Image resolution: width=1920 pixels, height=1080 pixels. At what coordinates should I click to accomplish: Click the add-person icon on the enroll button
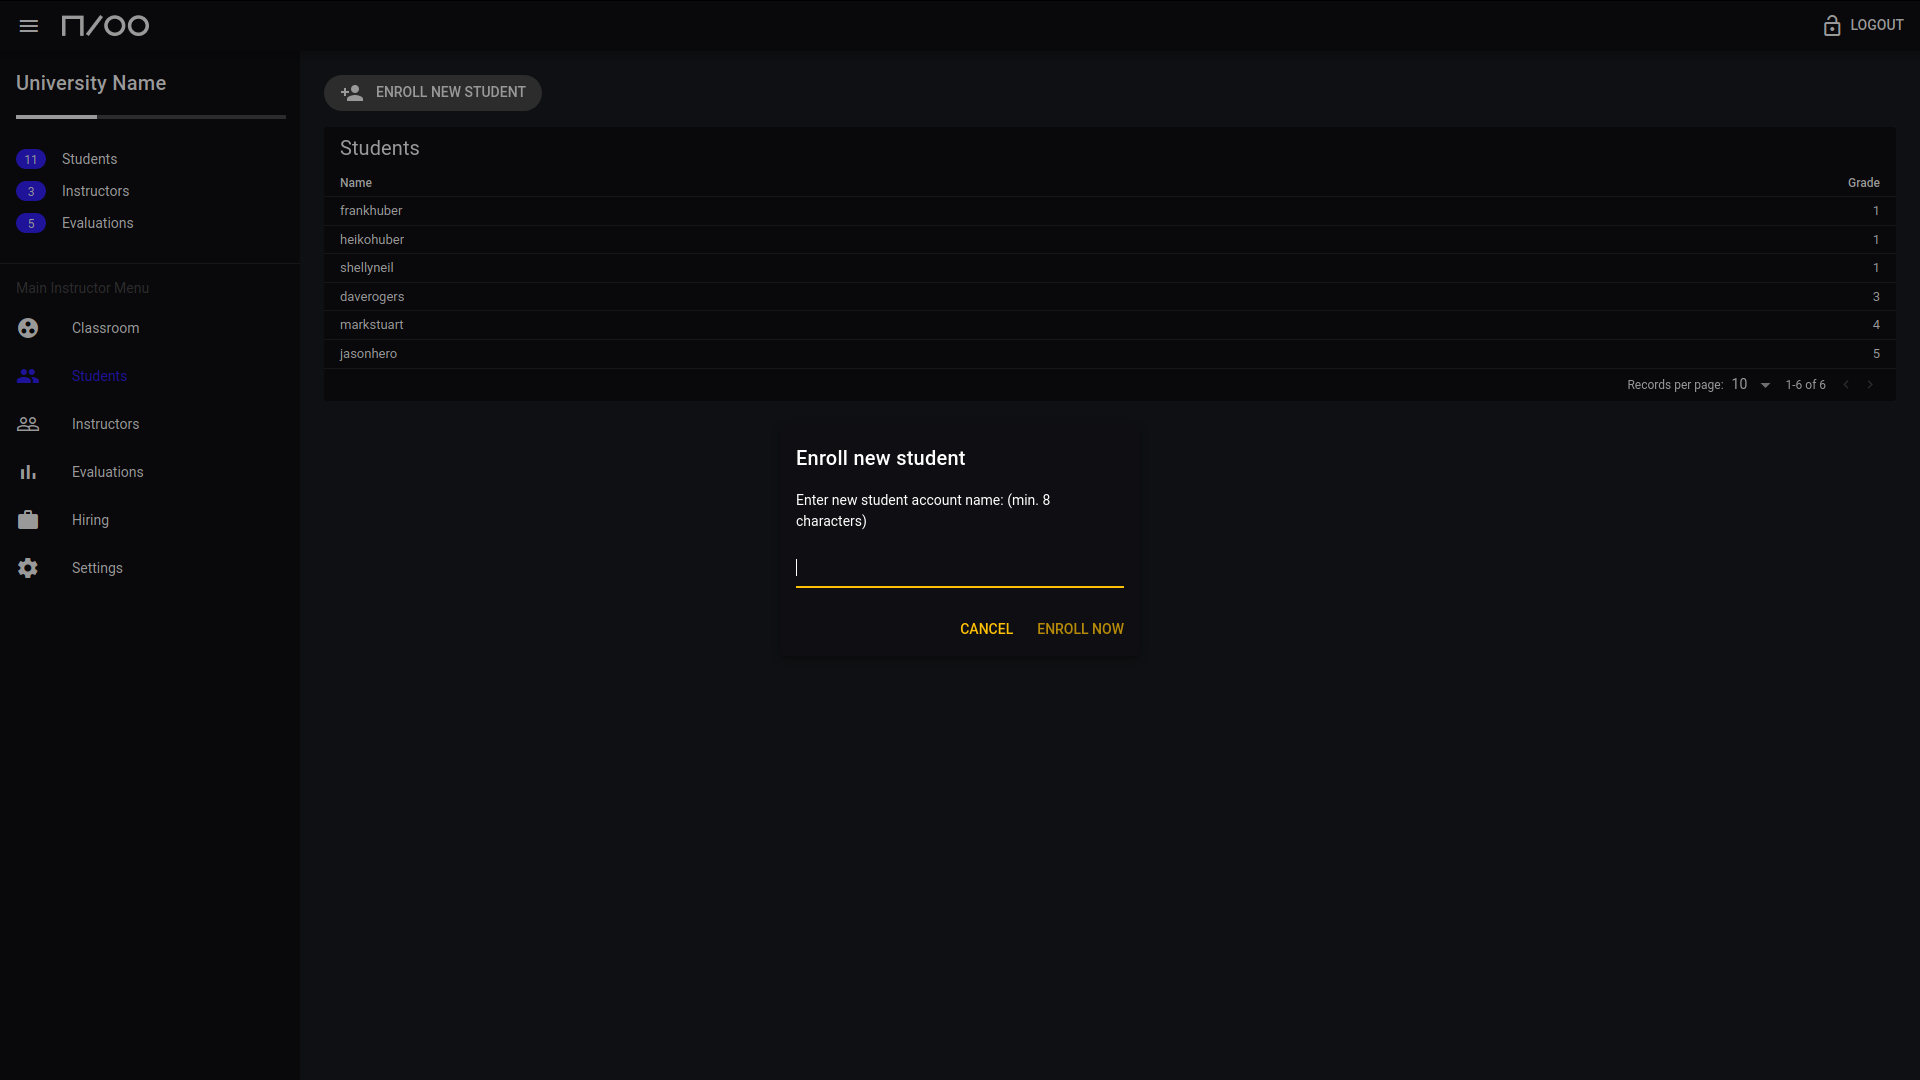(351, 93)
